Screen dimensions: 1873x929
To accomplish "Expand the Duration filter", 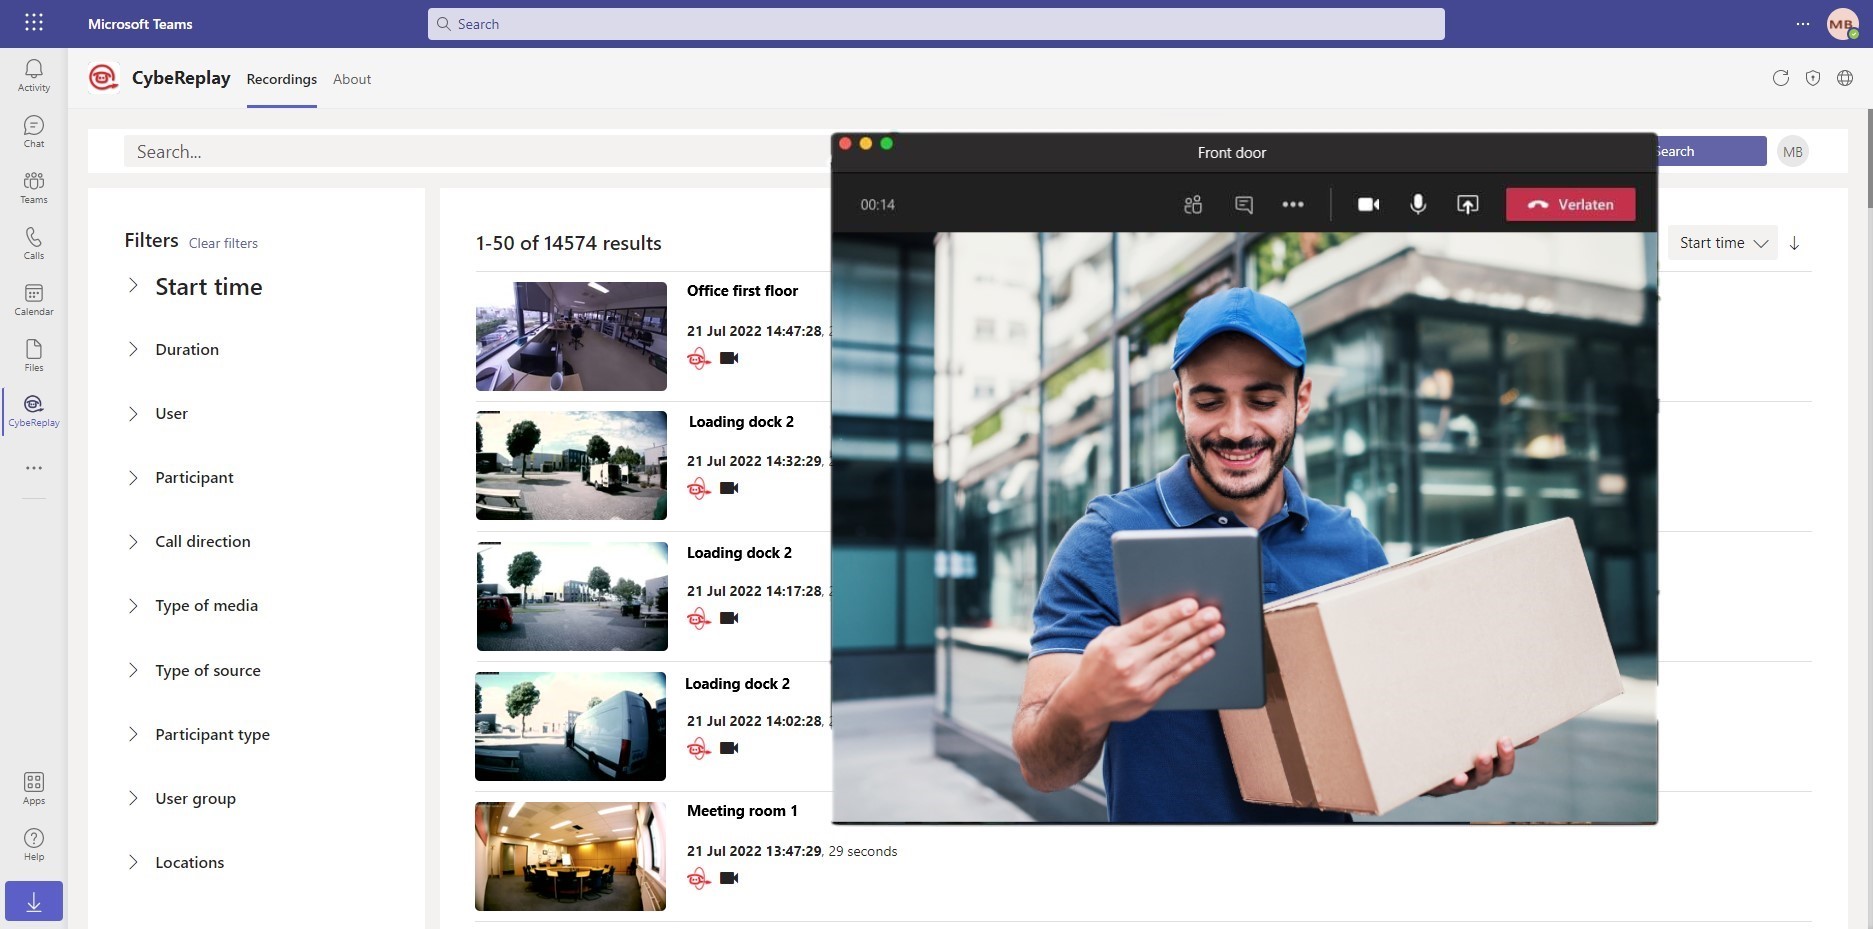I will coord(186,349).
